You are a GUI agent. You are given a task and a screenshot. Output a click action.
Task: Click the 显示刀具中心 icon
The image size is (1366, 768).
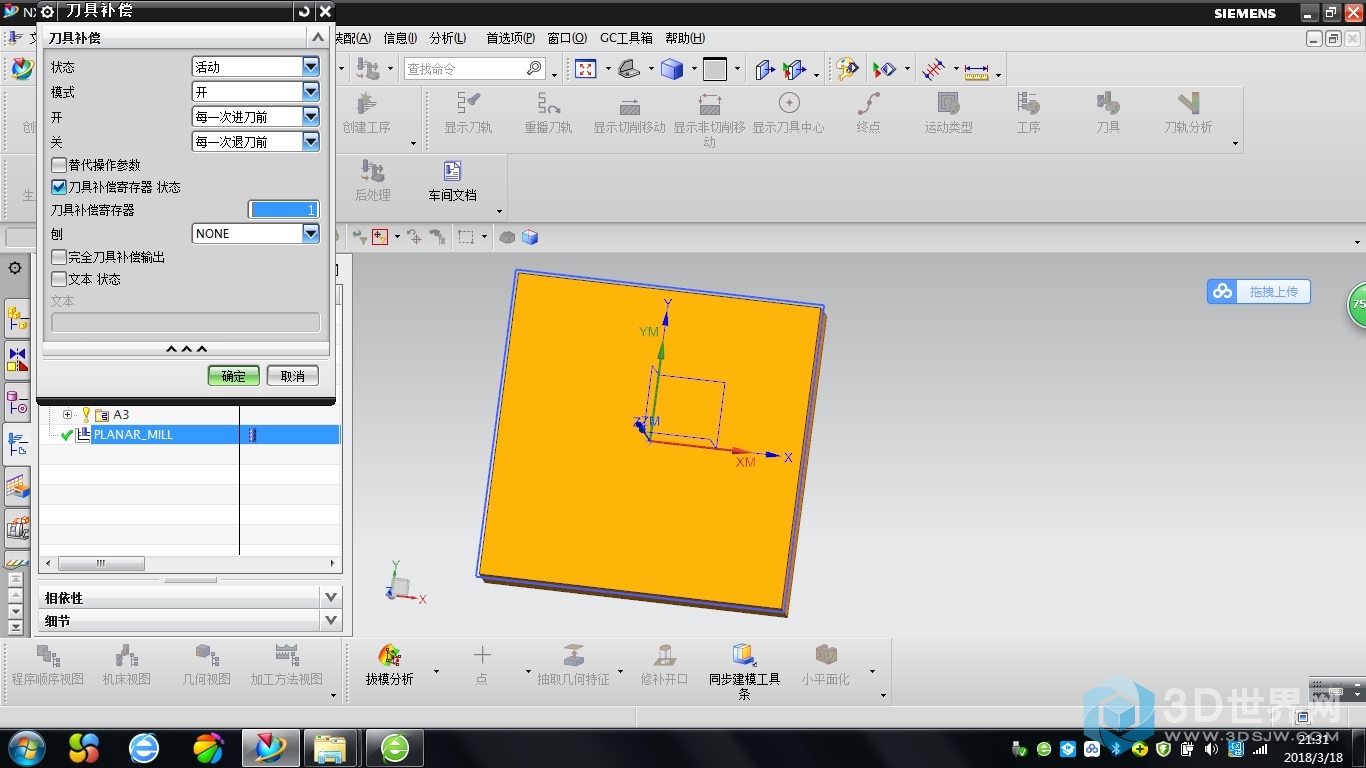coord(788,103)
